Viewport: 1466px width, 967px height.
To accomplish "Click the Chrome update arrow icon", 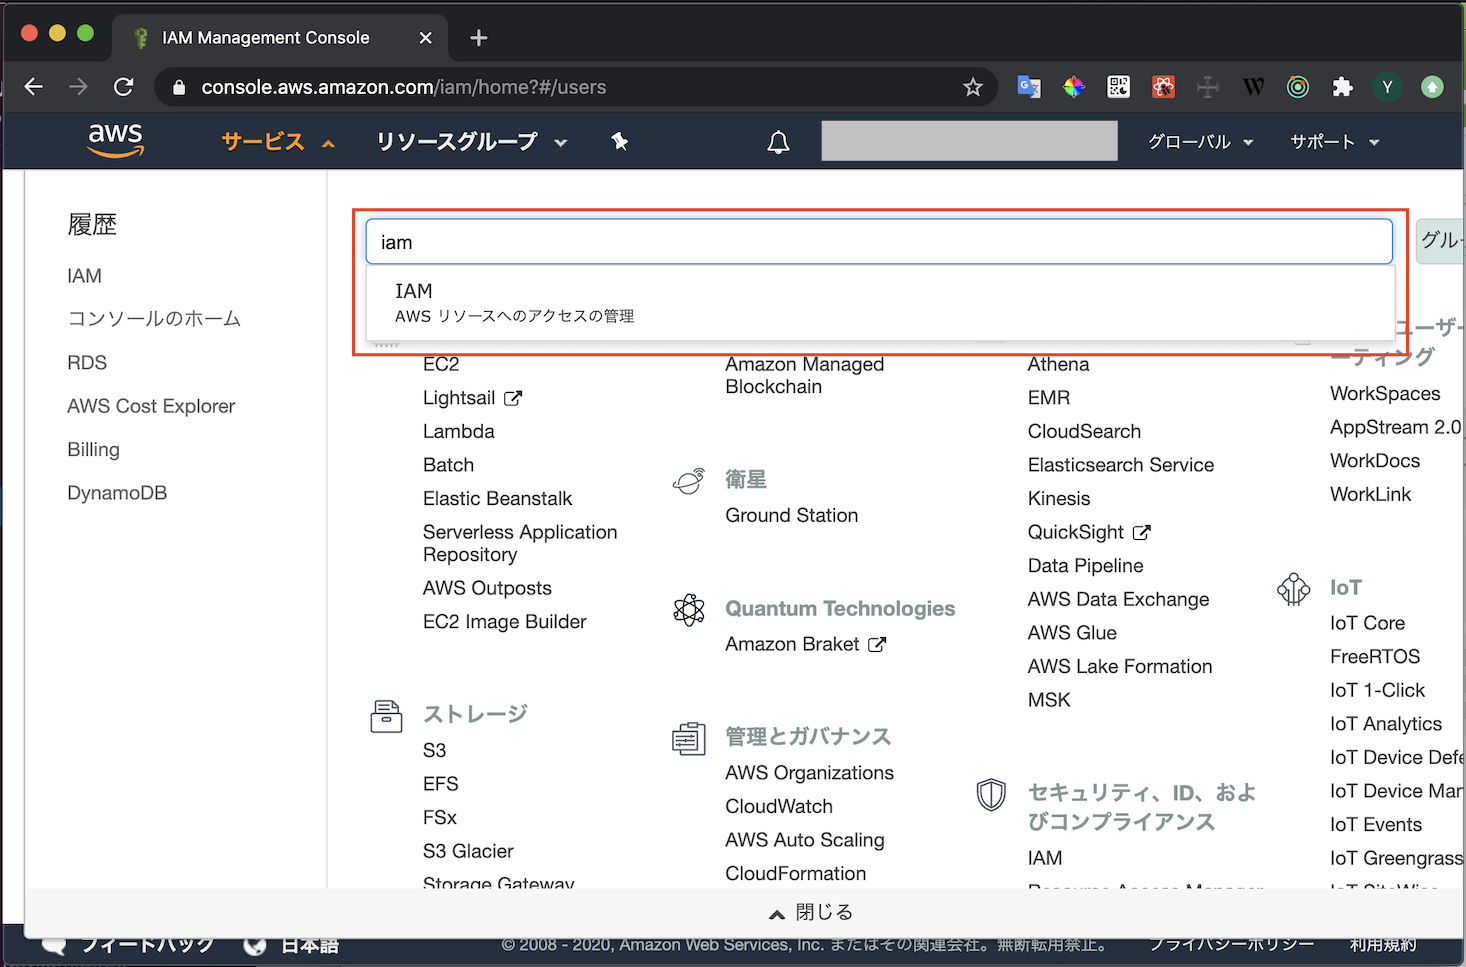I will pos(1432,87).
